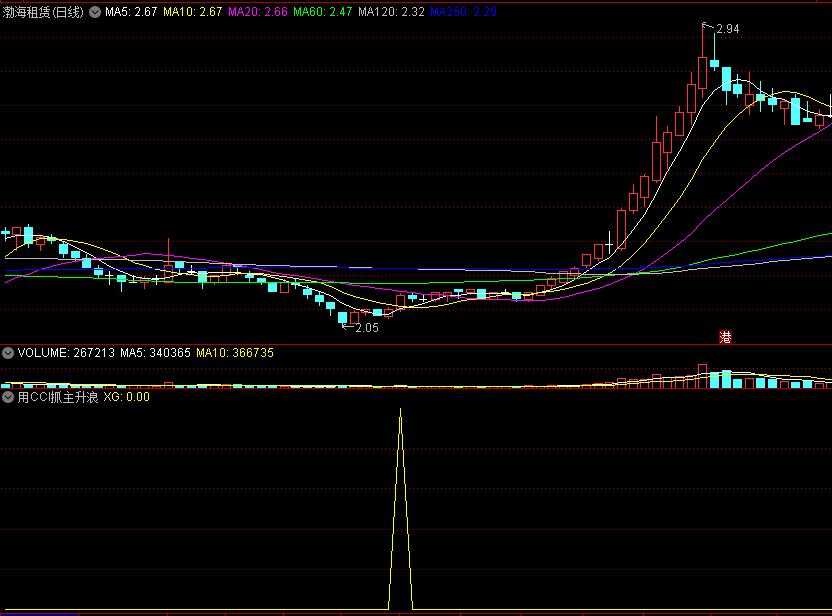The height and width of the screenshot is (616, 832).
Task: Click the yellow XG signal spike peak
Action: pyautogui.click(x=401, y=410)
